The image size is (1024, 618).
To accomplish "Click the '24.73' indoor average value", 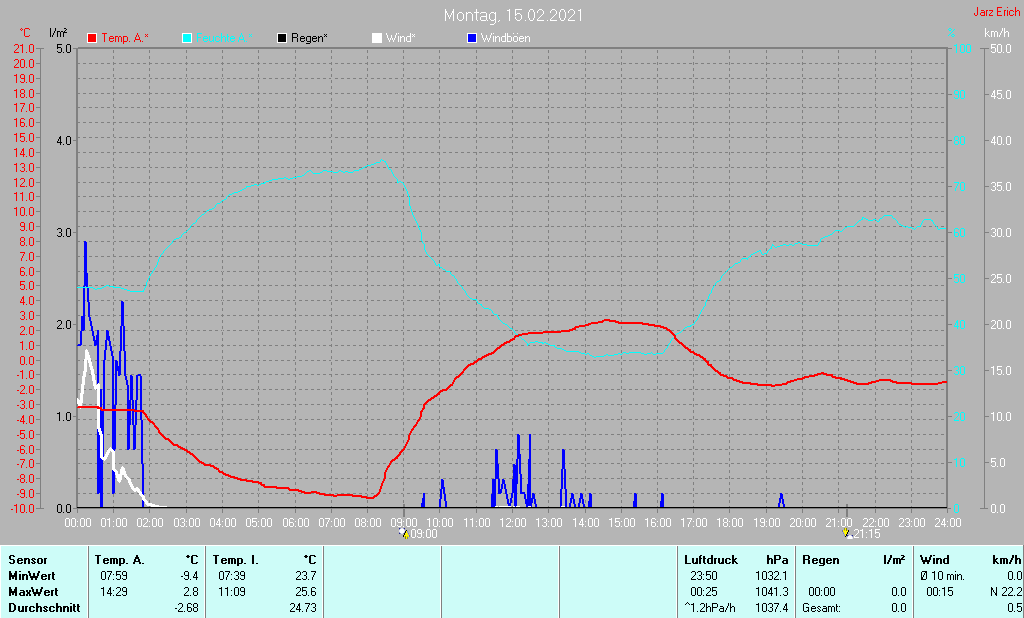I will click(303, 608).
